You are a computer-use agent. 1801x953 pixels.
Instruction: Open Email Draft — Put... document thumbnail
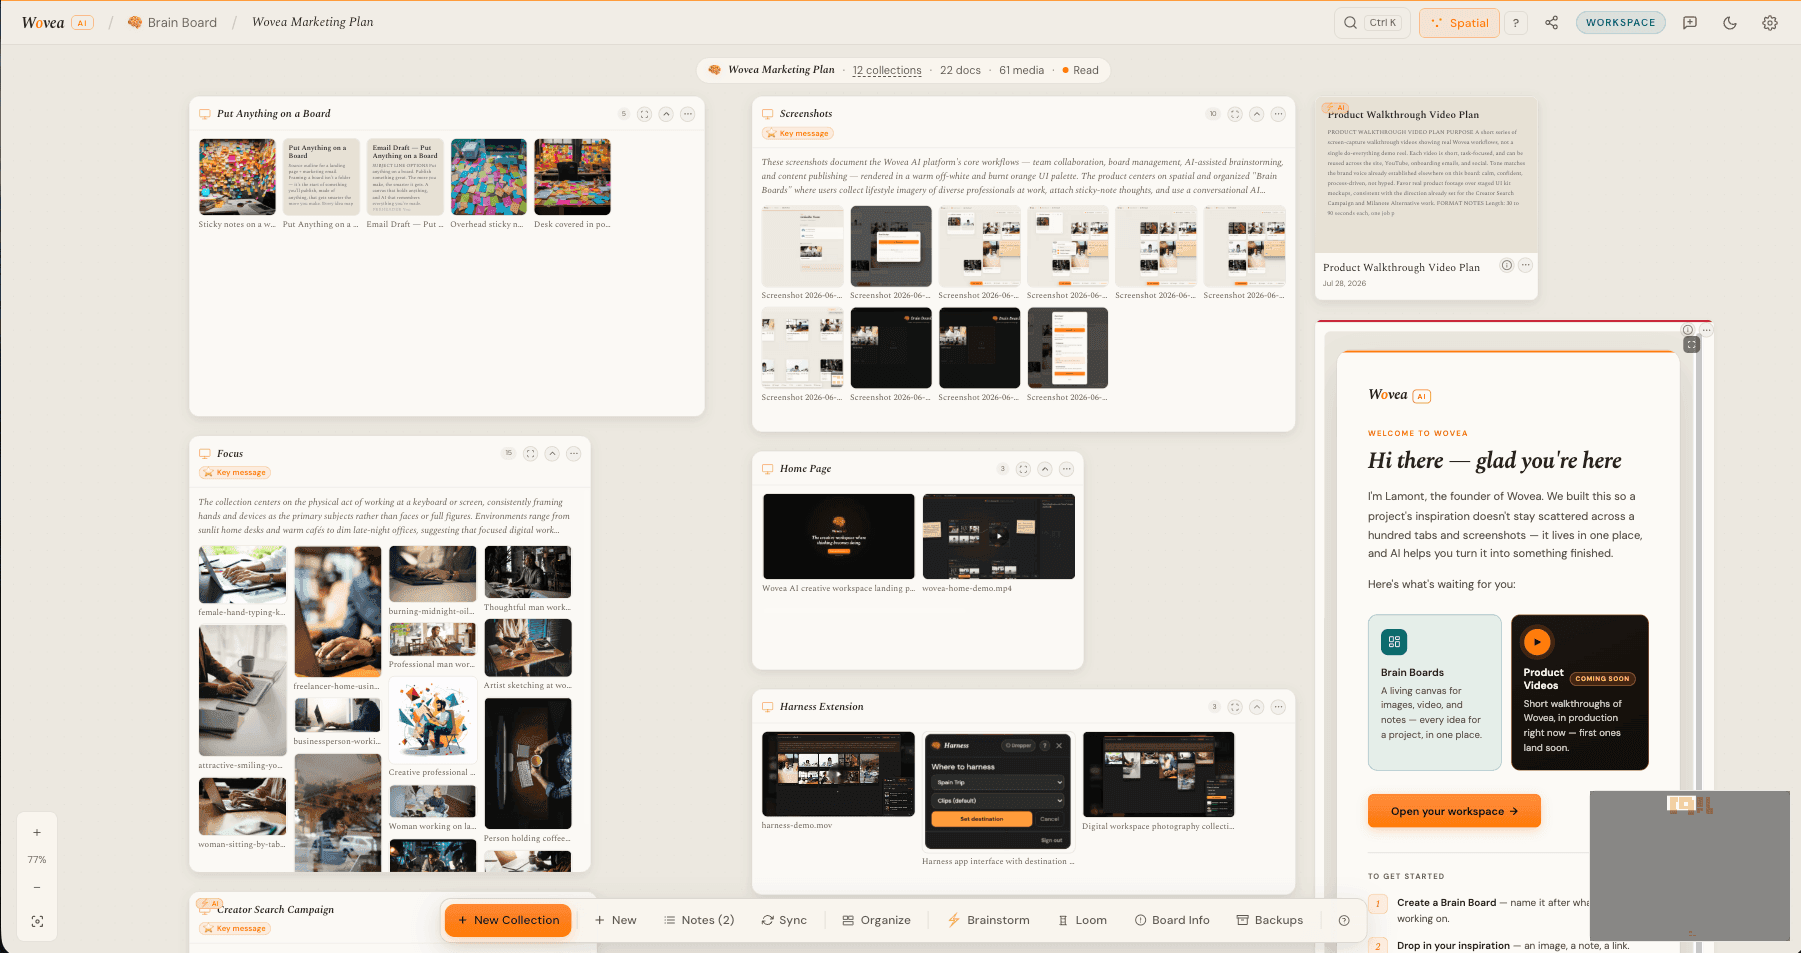tap(405, 177)
